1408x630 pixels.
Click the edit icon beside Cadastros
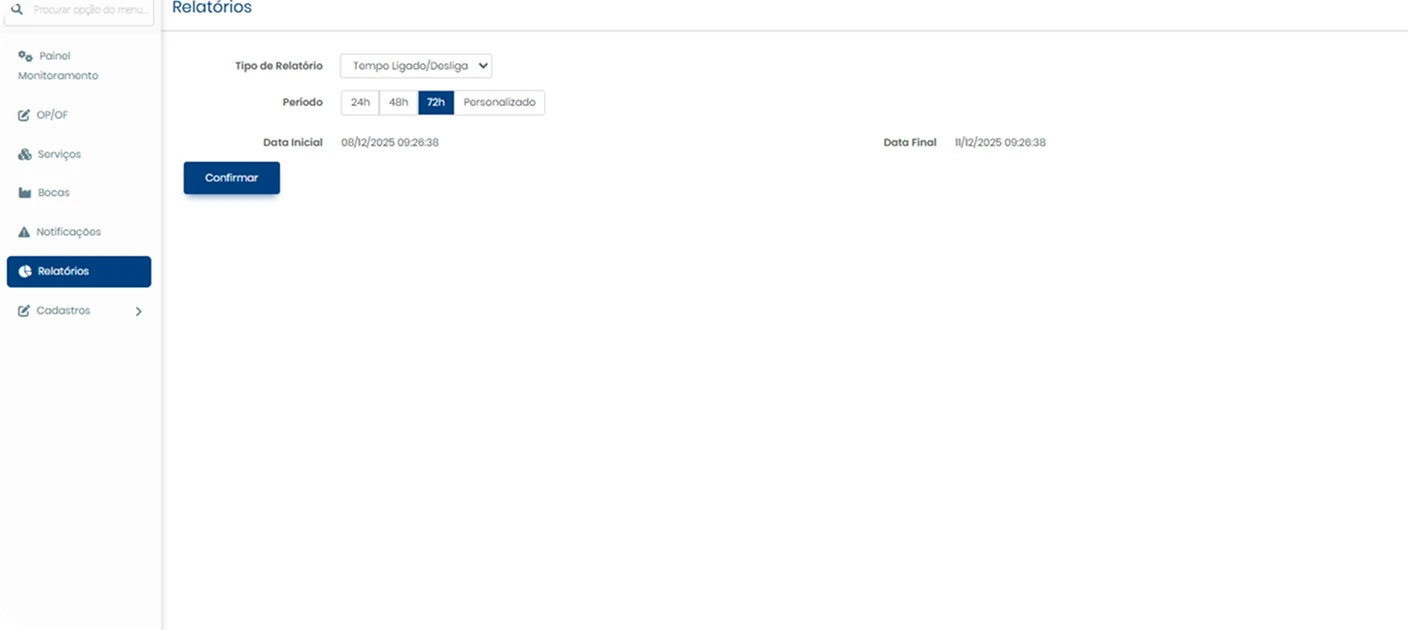(x=25, y=311)
